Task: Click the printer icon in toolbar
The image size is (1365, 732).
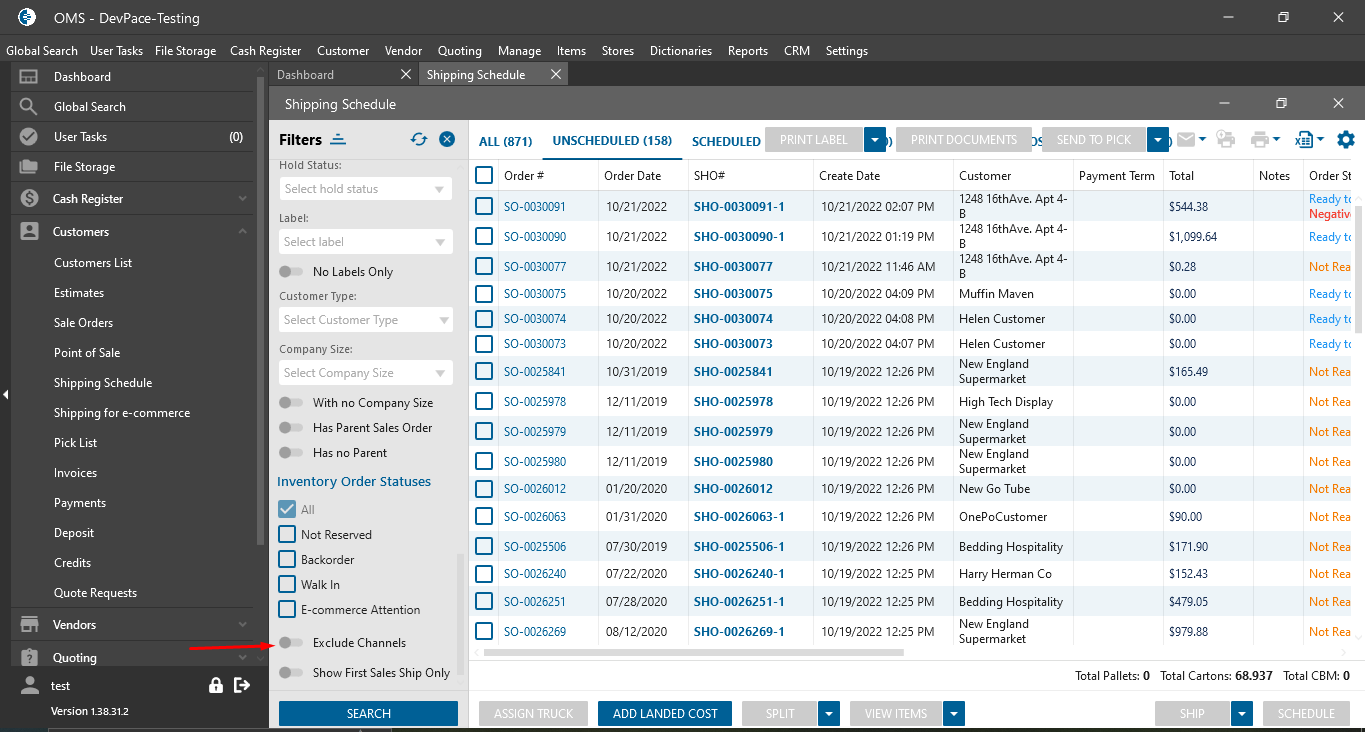Action: pos(1260,140)
